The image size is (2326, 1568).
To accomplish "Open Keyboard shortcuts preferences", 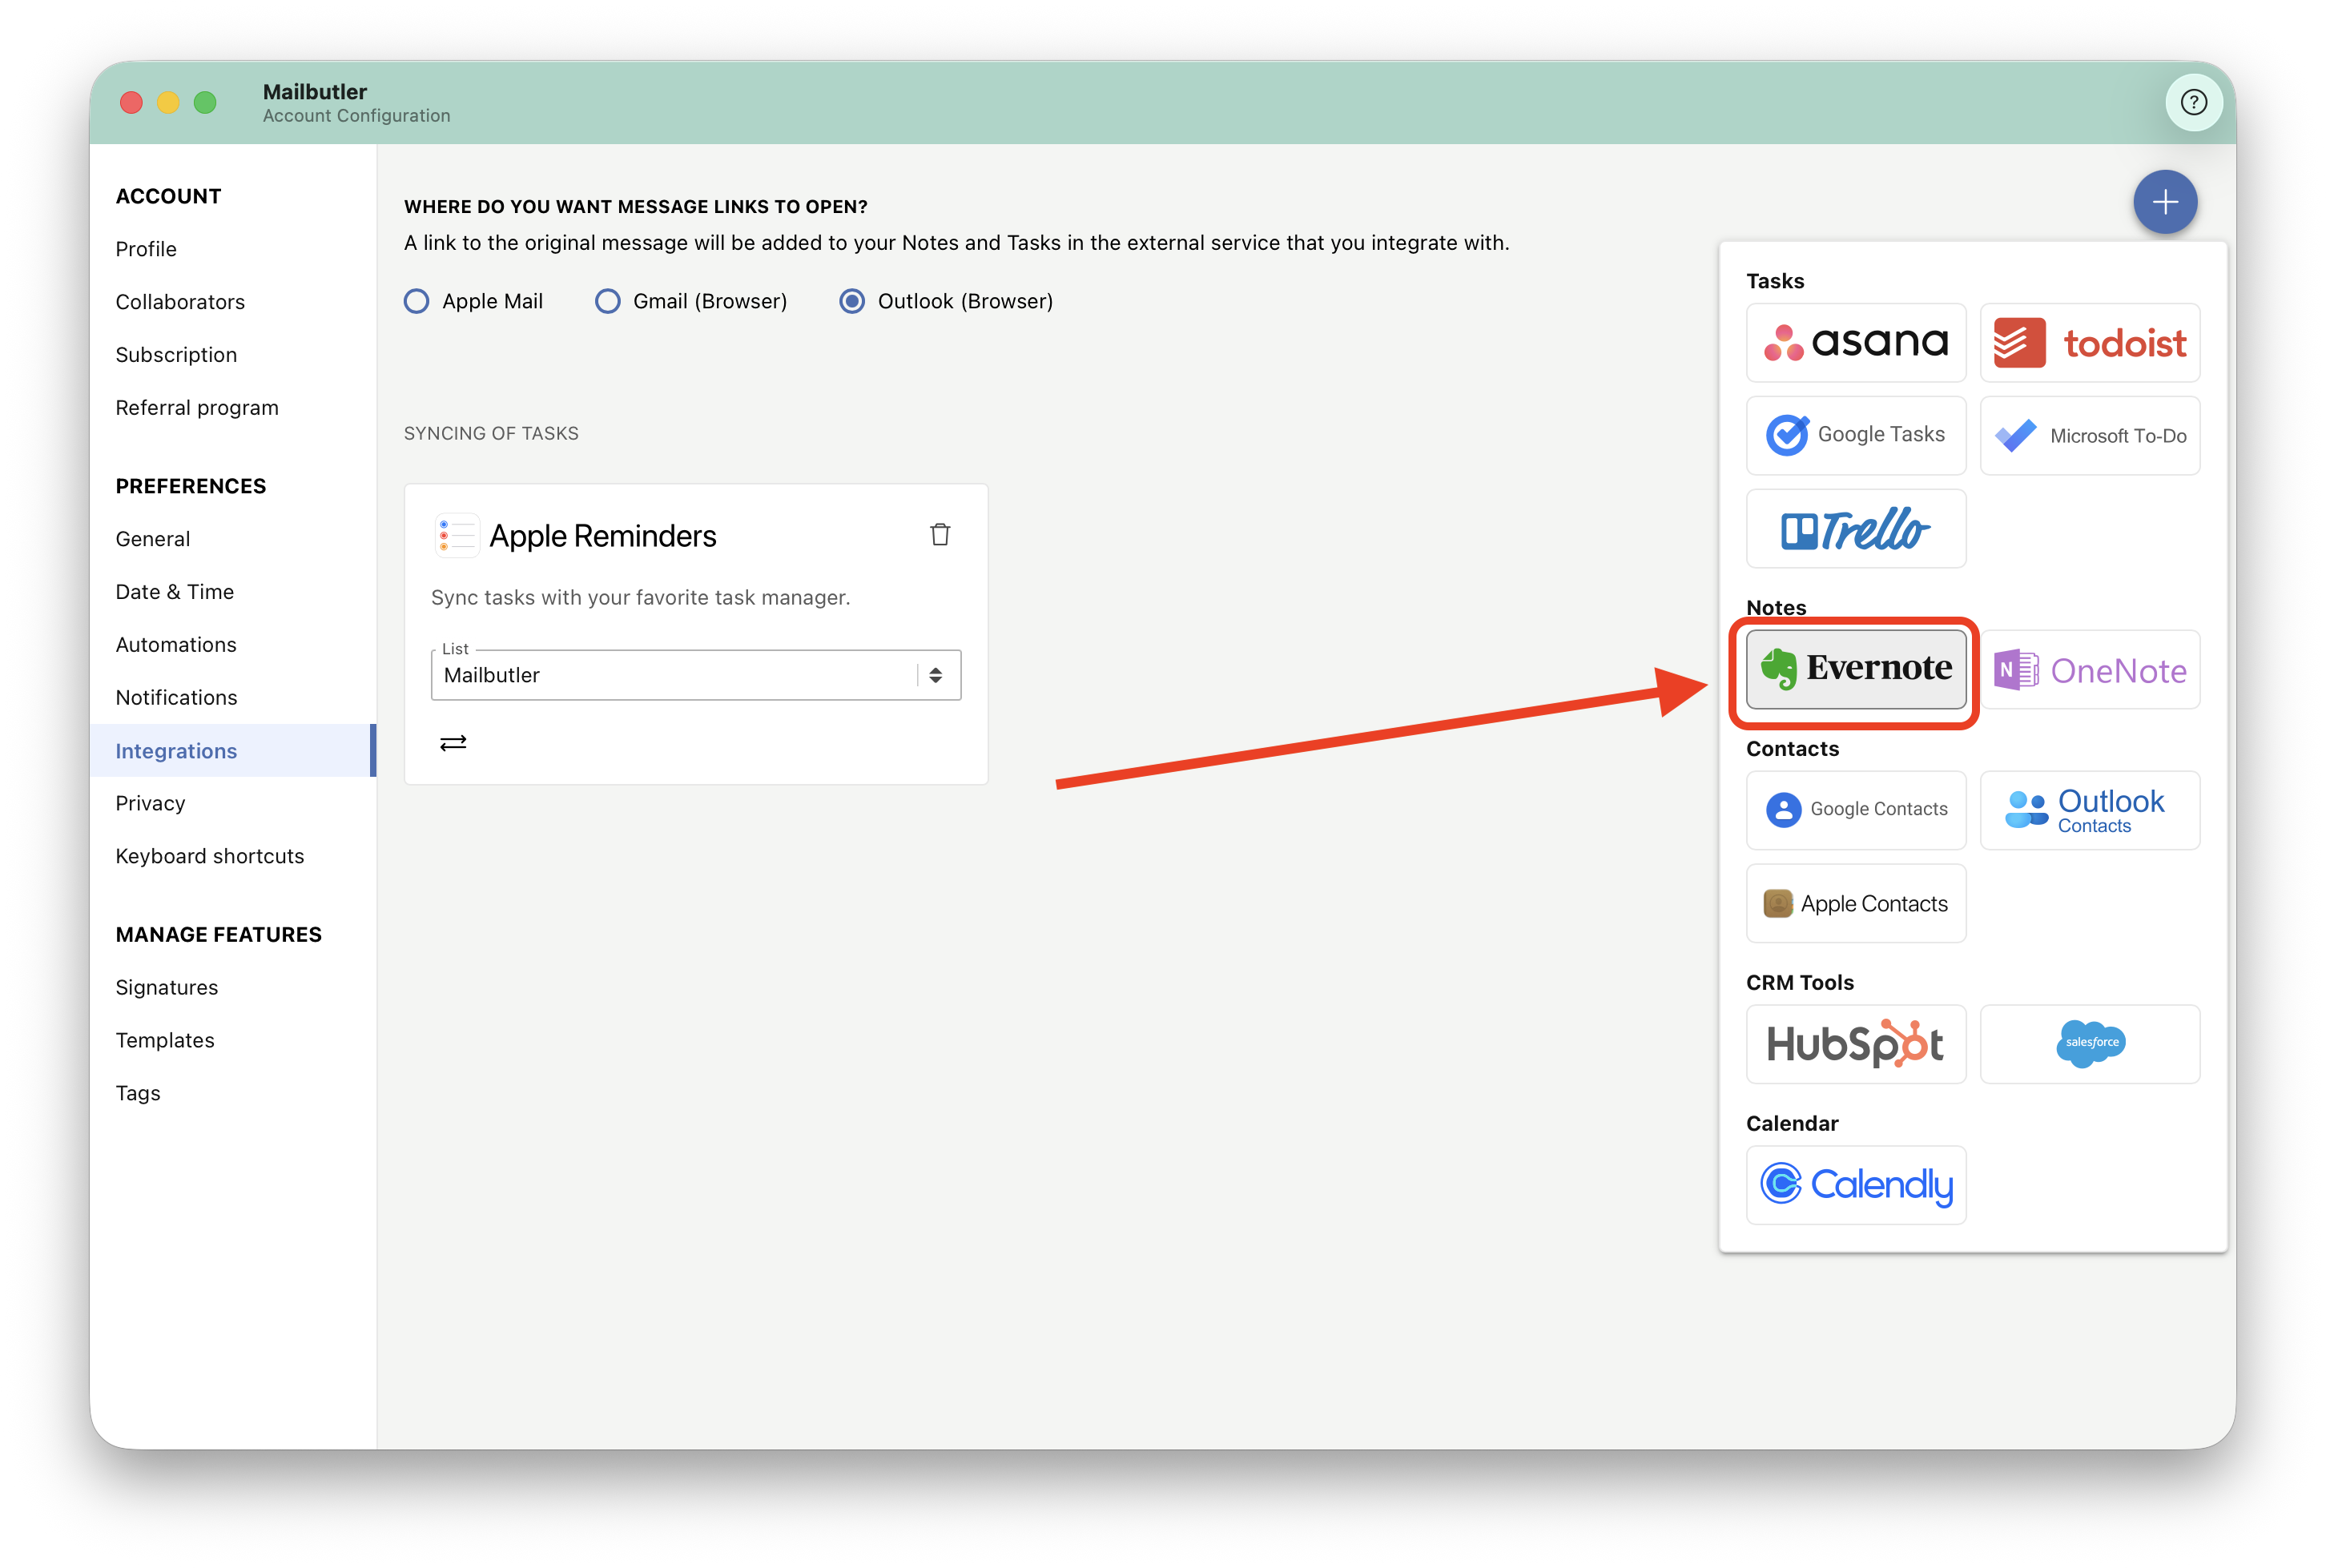I will (x=209, y=856).
